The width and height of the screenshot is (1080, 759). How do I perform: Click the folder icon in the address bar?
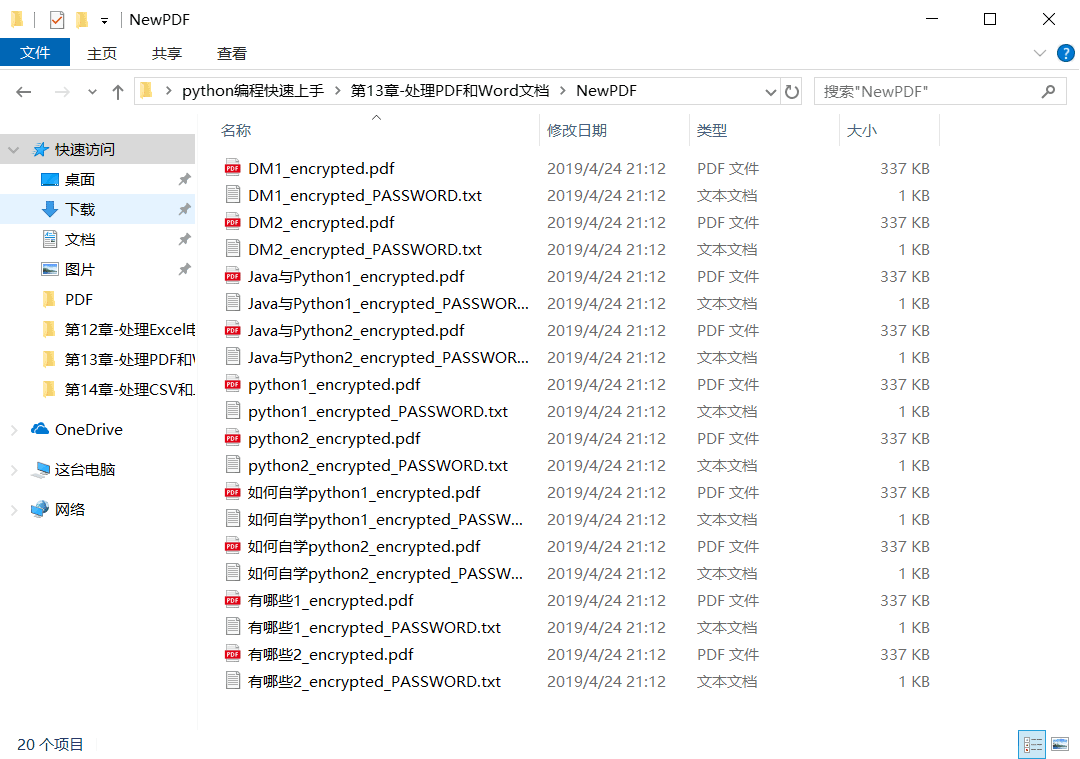coord(145,90)
